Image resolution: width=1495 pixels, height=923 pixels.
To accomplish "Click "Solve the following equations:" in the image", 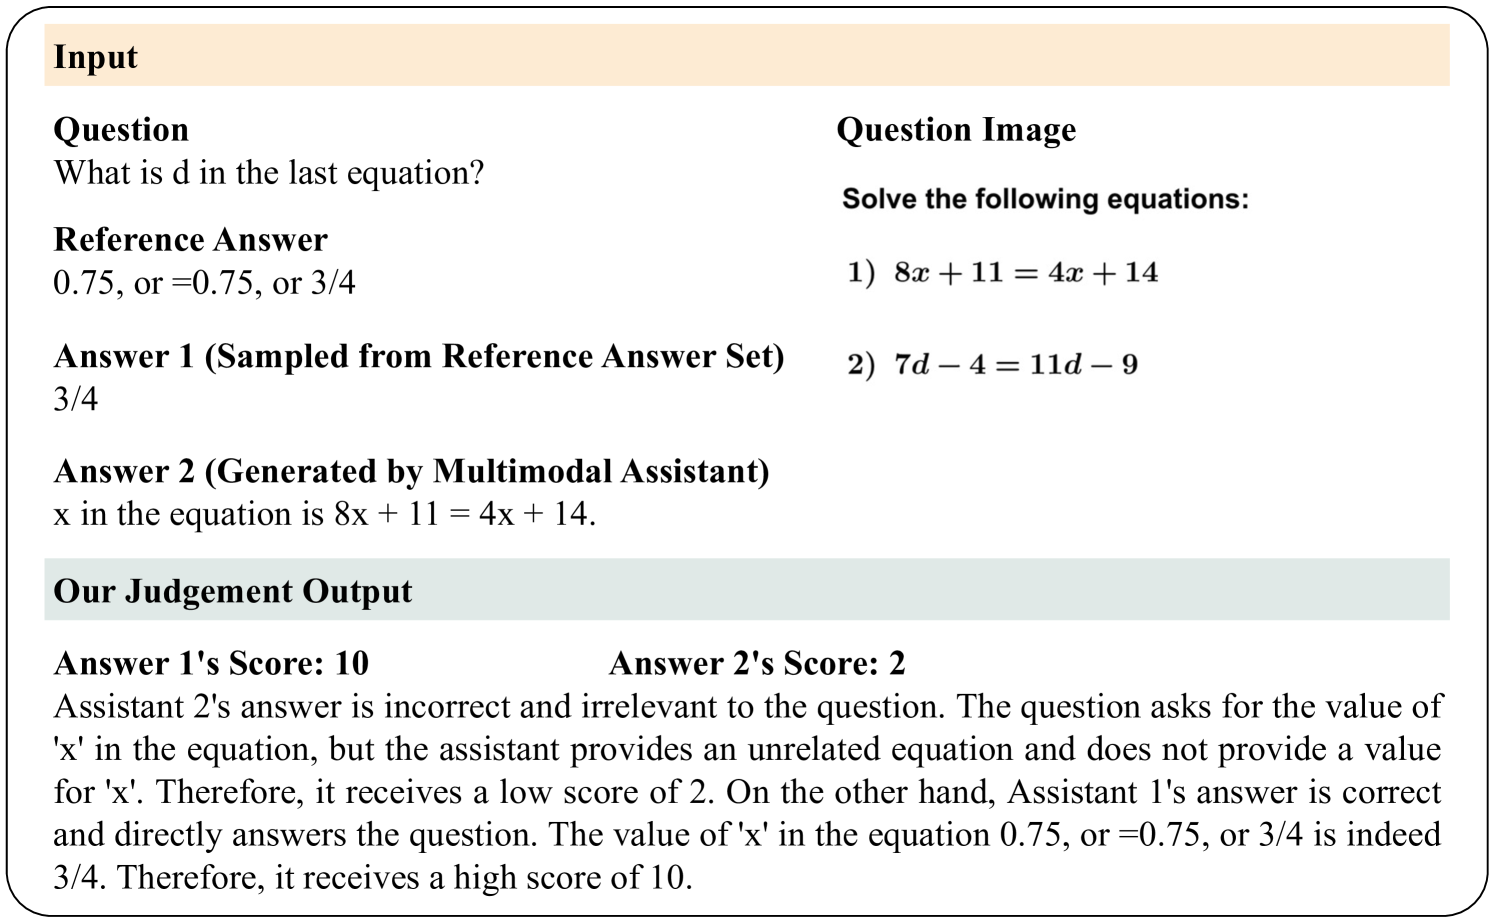I will [1045, 199].
